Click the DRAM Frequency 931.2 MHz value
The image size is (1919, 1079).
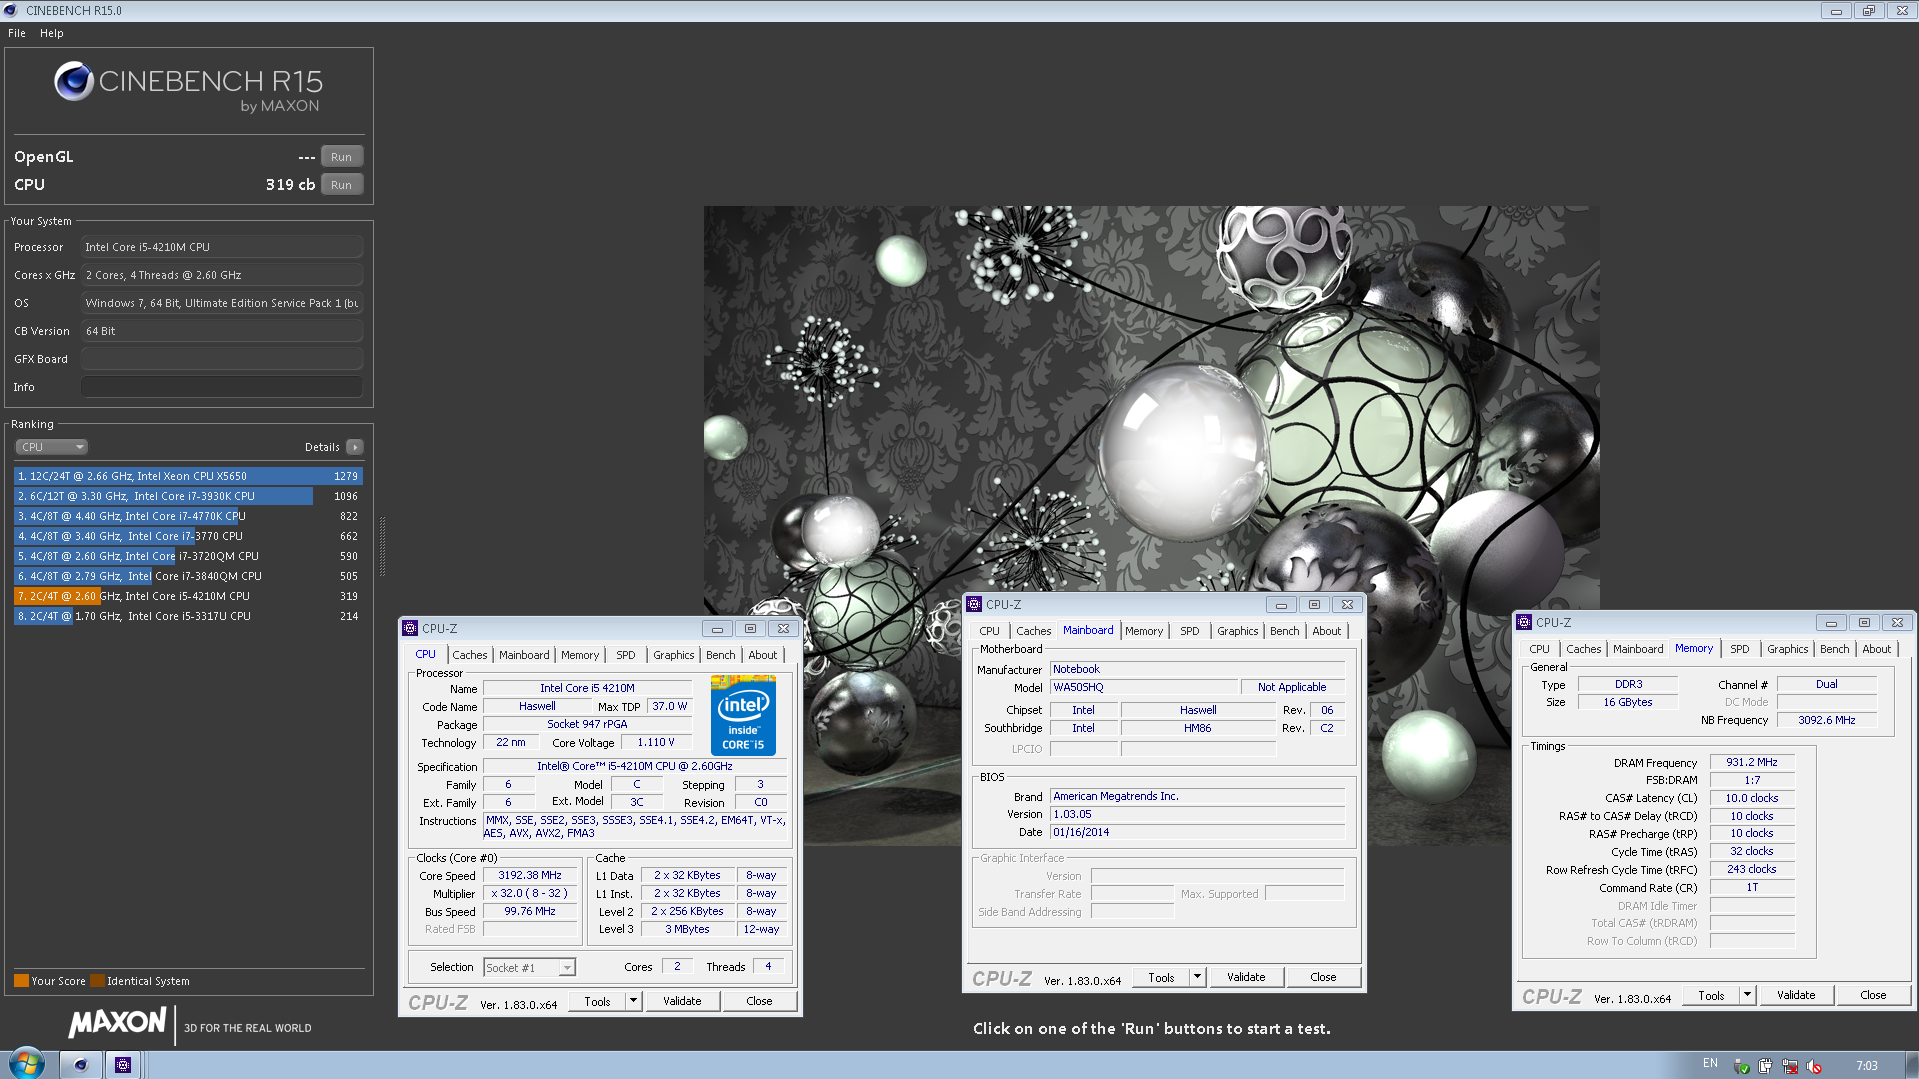coord(1751,762)
